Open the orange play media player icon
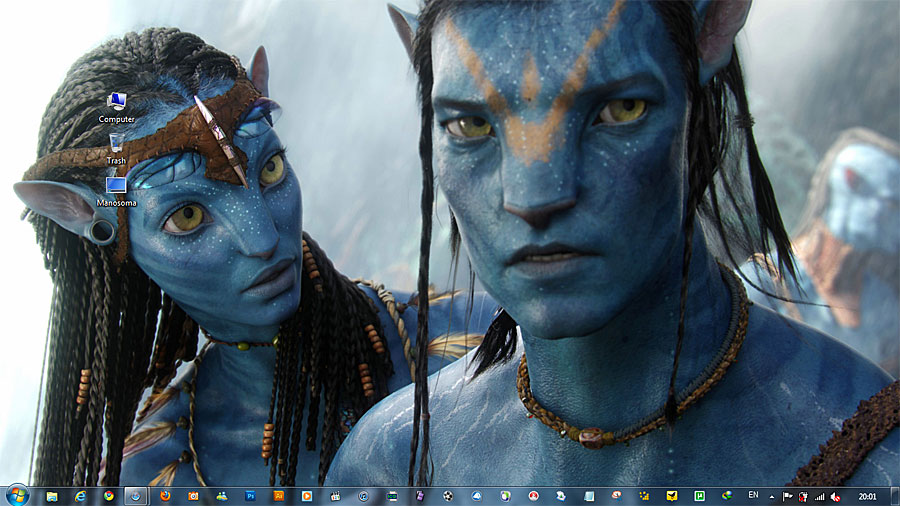This screenshot has height=506, width=900. click(x=307, y=496)
